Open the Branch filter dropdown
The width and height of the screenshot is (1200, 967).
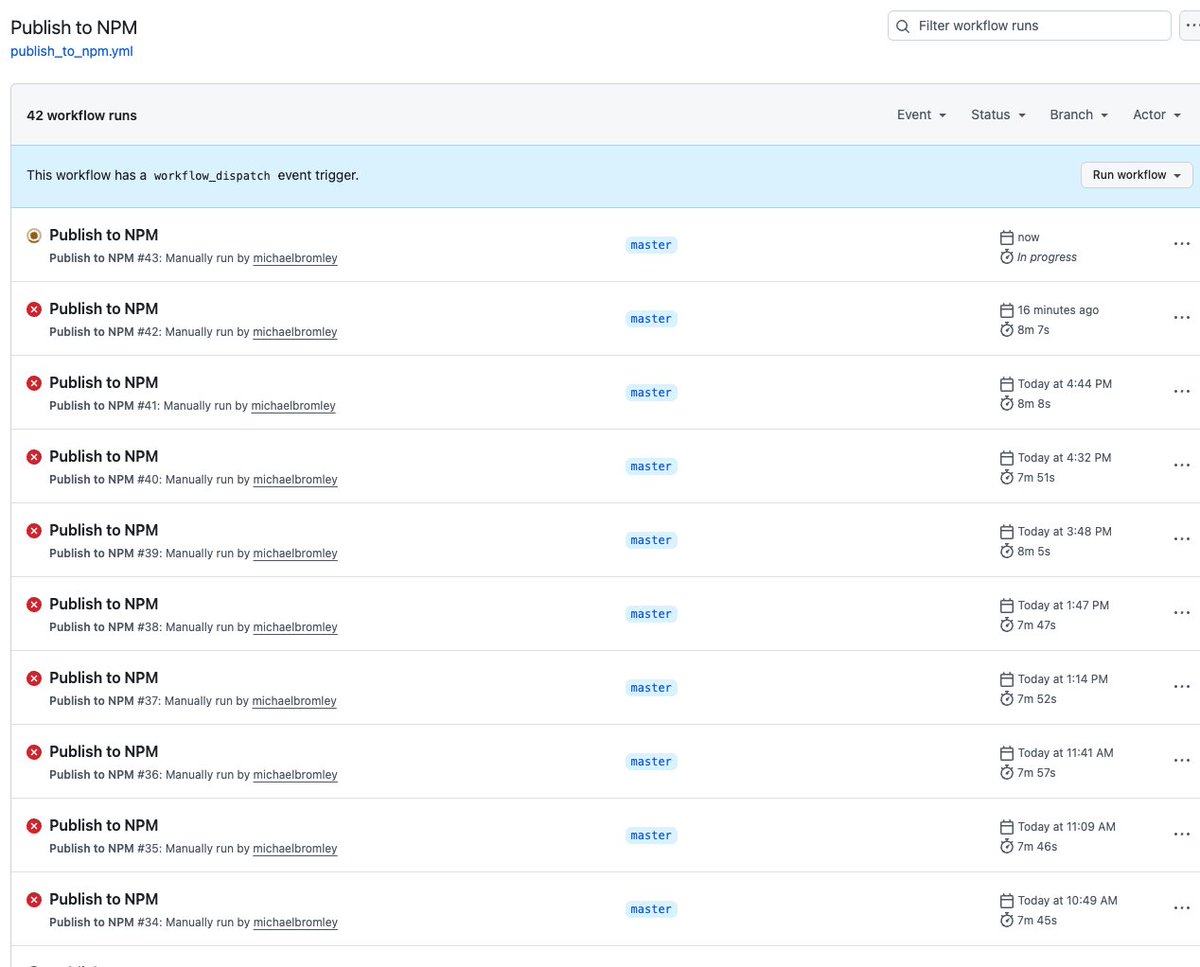click(x=1079, y=115)
